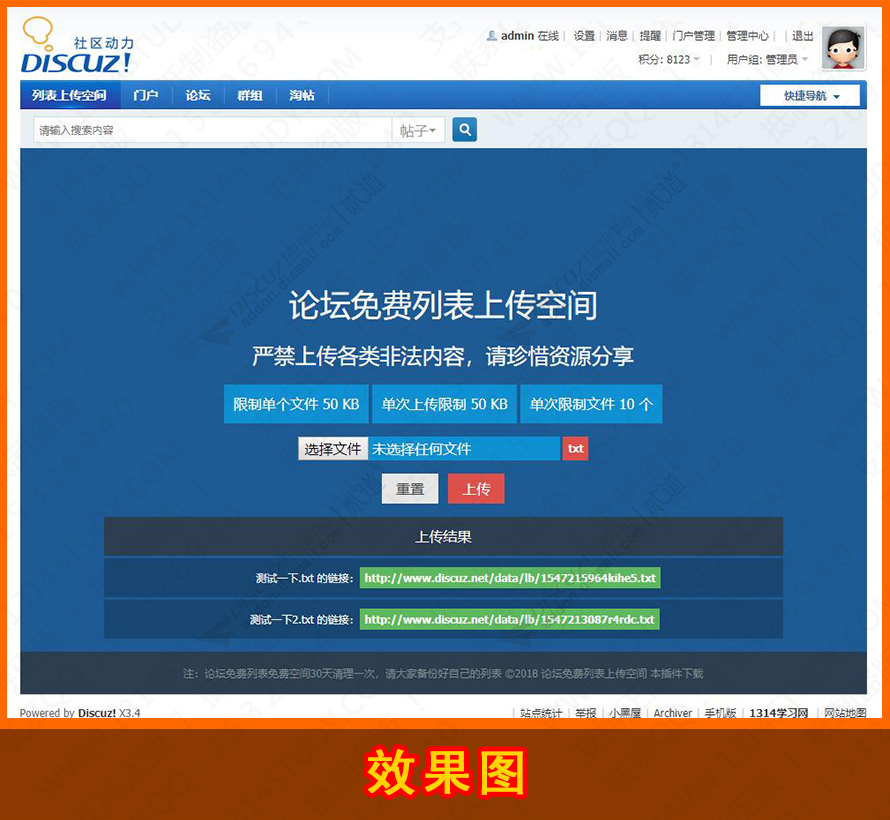Click the search magnifier icon
The image size is (890, 820).
[463, 129]
